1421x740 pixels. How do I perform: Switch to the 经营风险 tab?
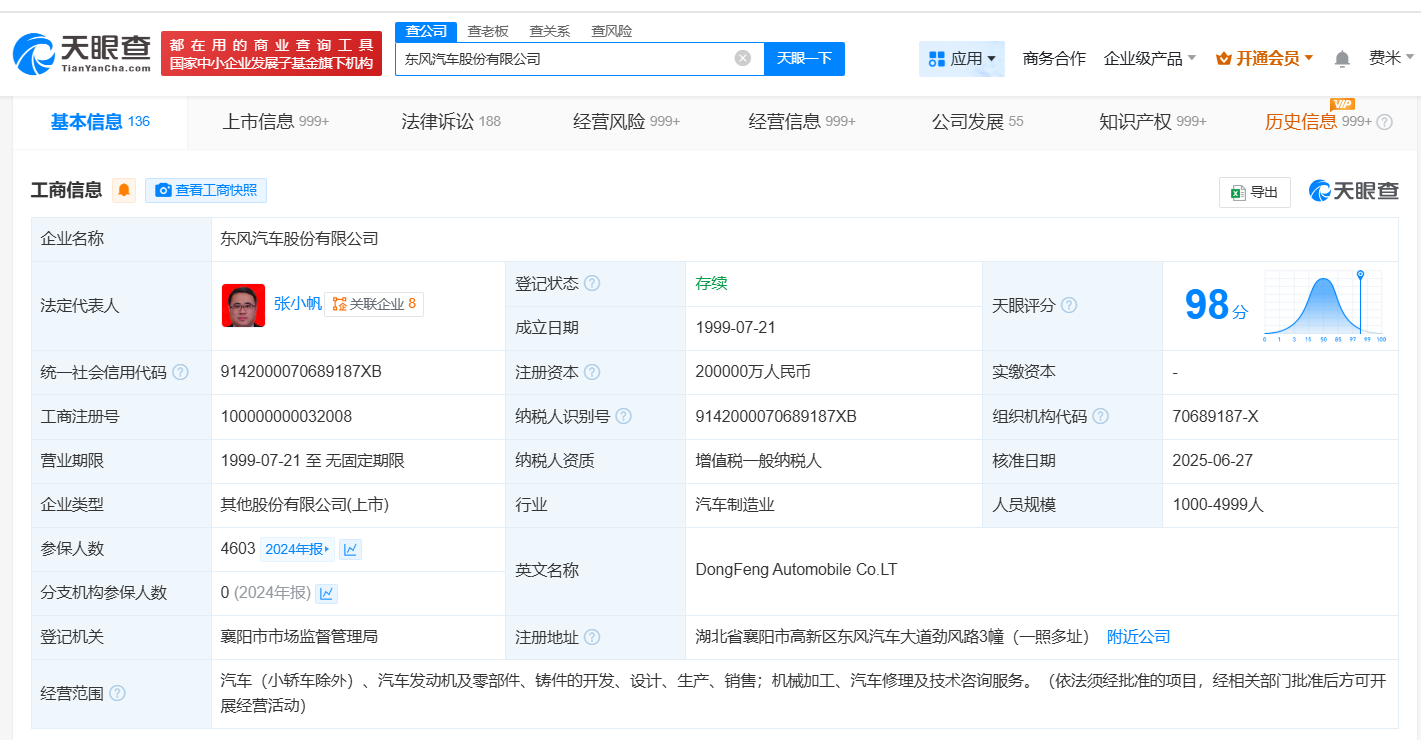tap(626, 122)
